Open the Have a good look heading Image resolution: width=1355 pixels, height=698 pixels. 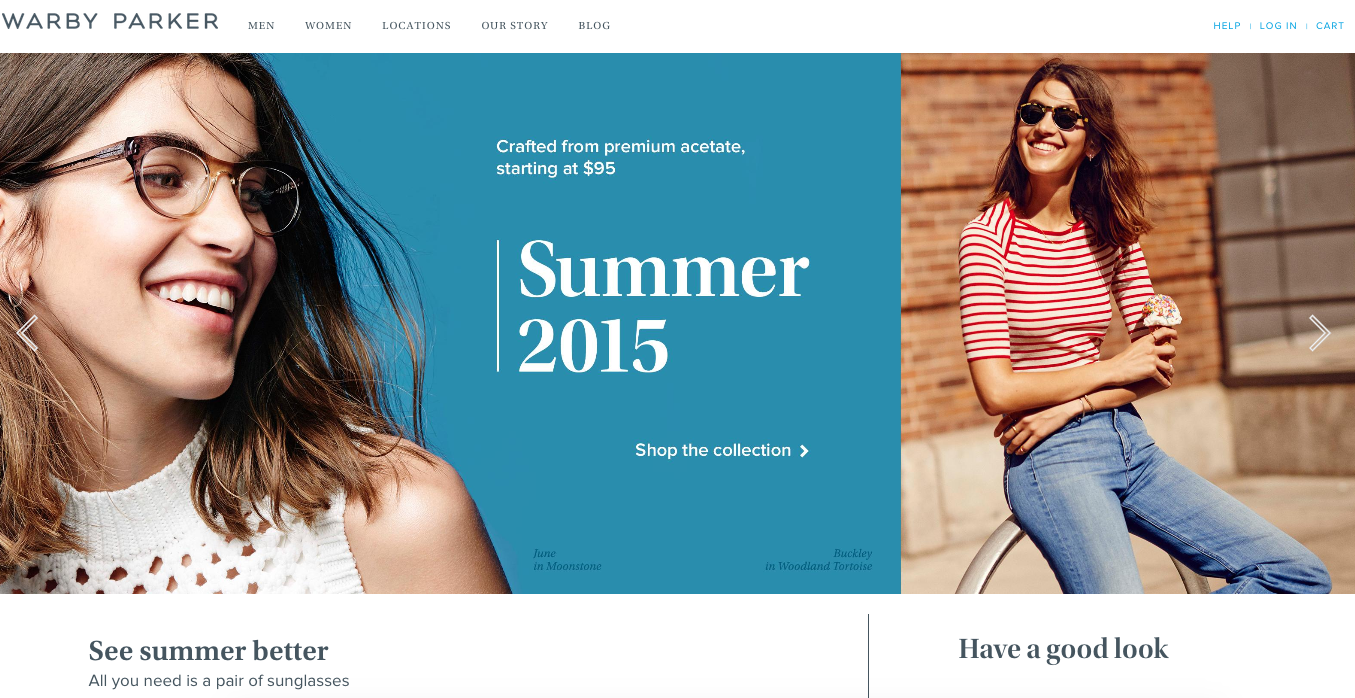coord(1063,649)
